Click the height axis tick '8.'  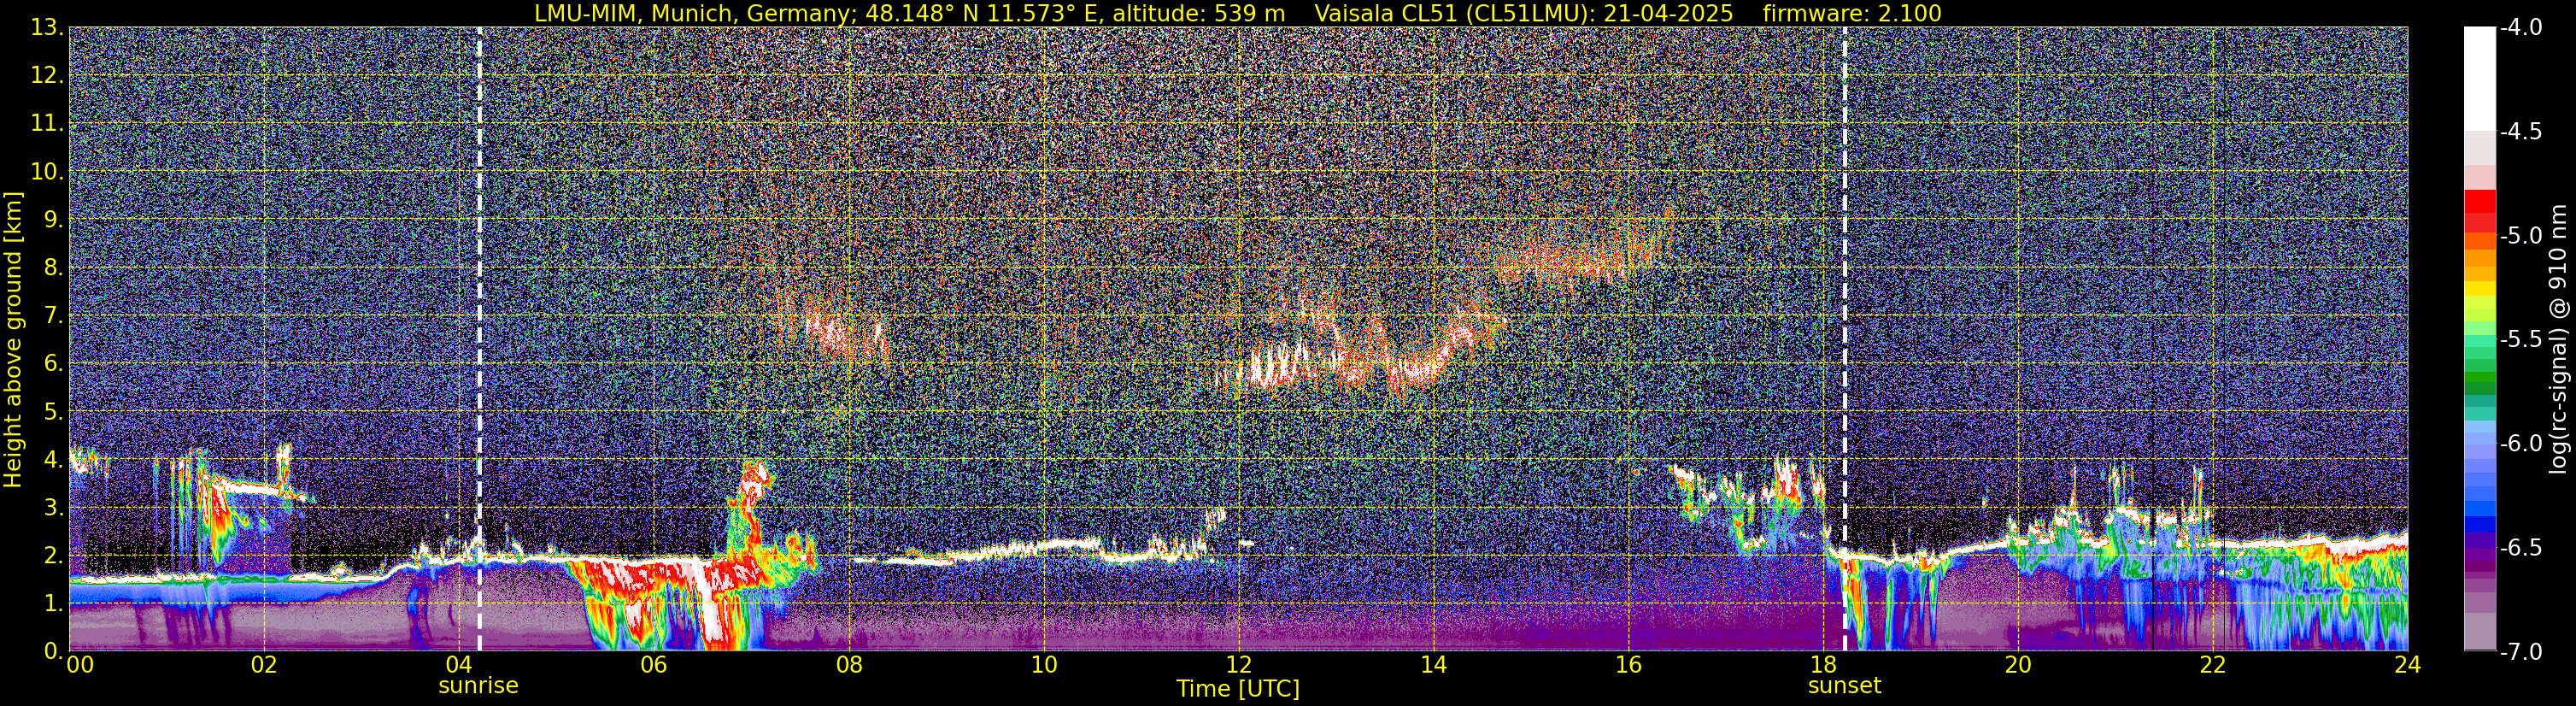pos(54,268)
